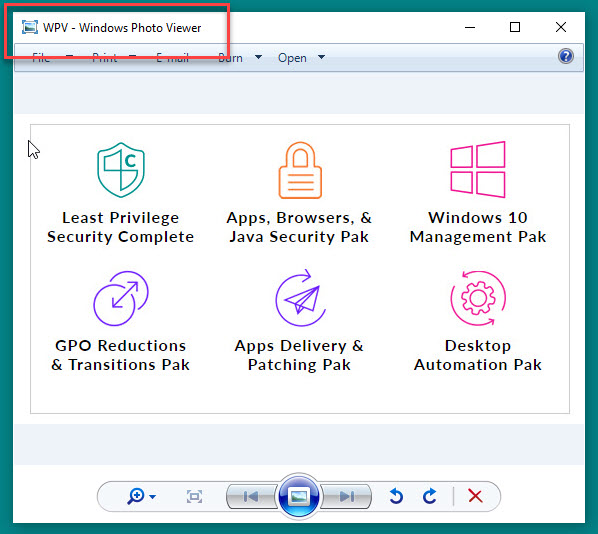This screenshot has width=598, height=534.
Task: Delete the photo with red X
Action: (x=475, y=496)
